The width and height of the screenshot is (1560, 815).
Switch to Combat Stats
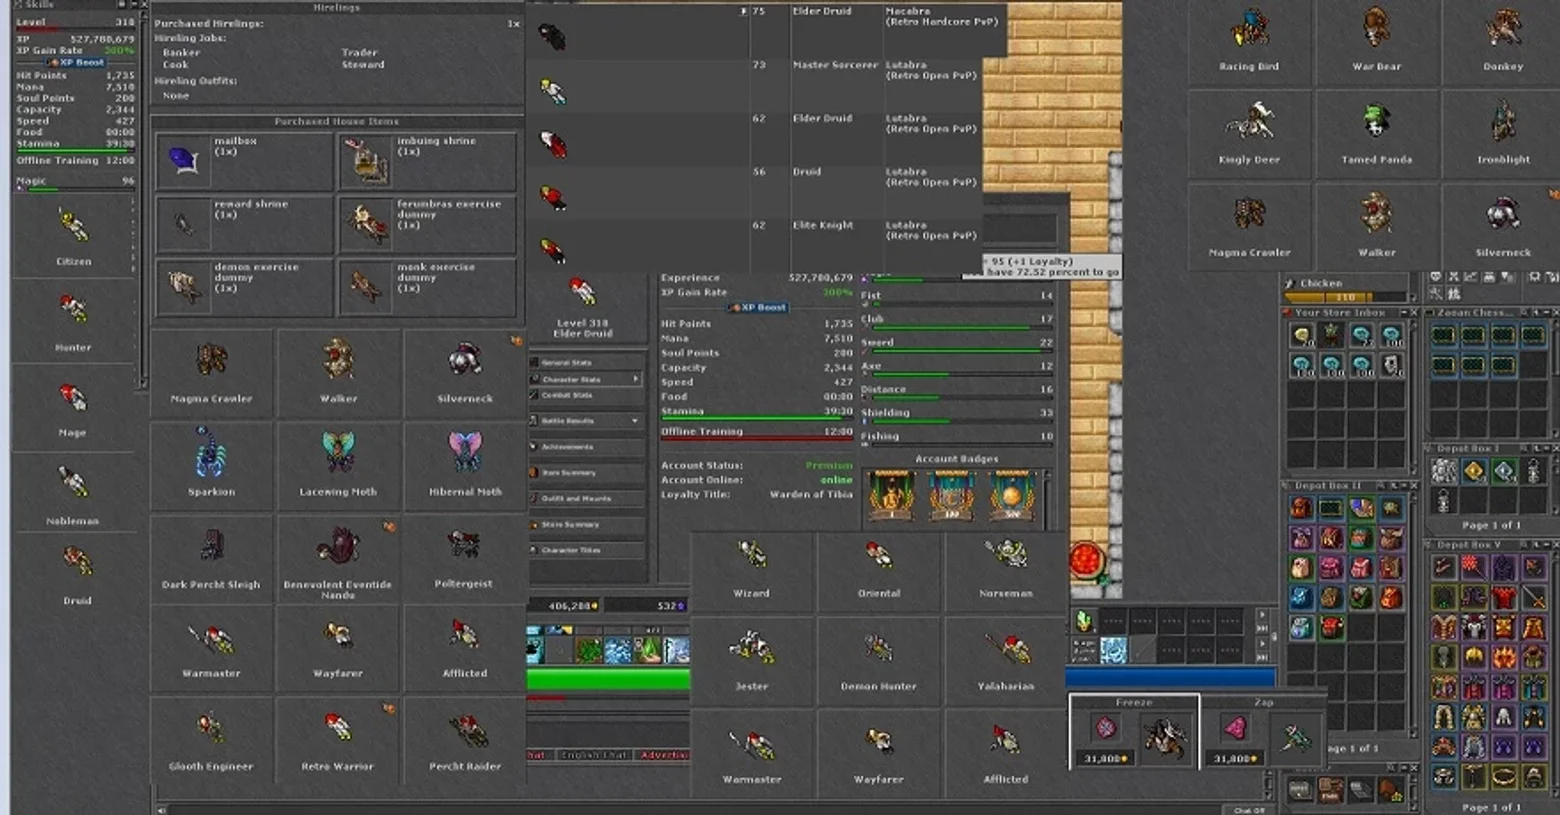[586, 395]
